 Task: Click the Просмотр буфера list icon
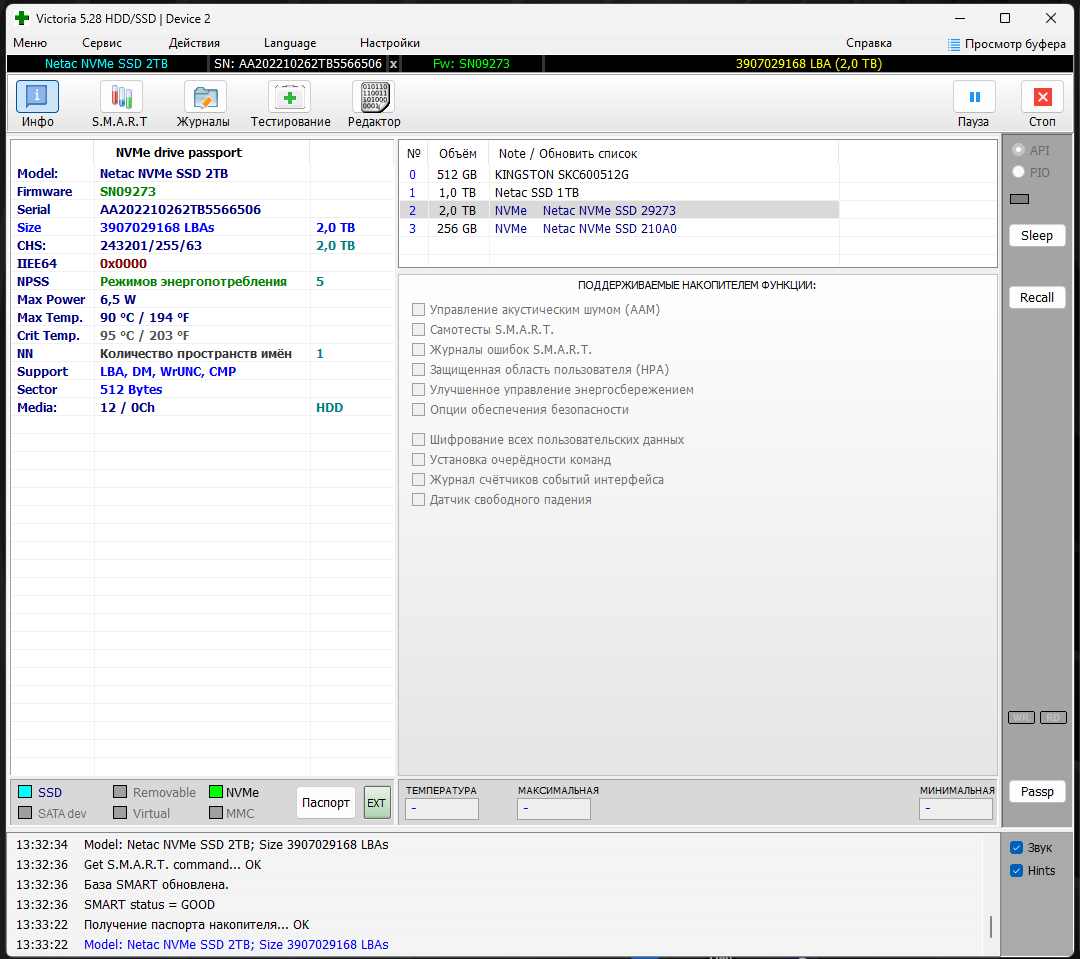953,45
